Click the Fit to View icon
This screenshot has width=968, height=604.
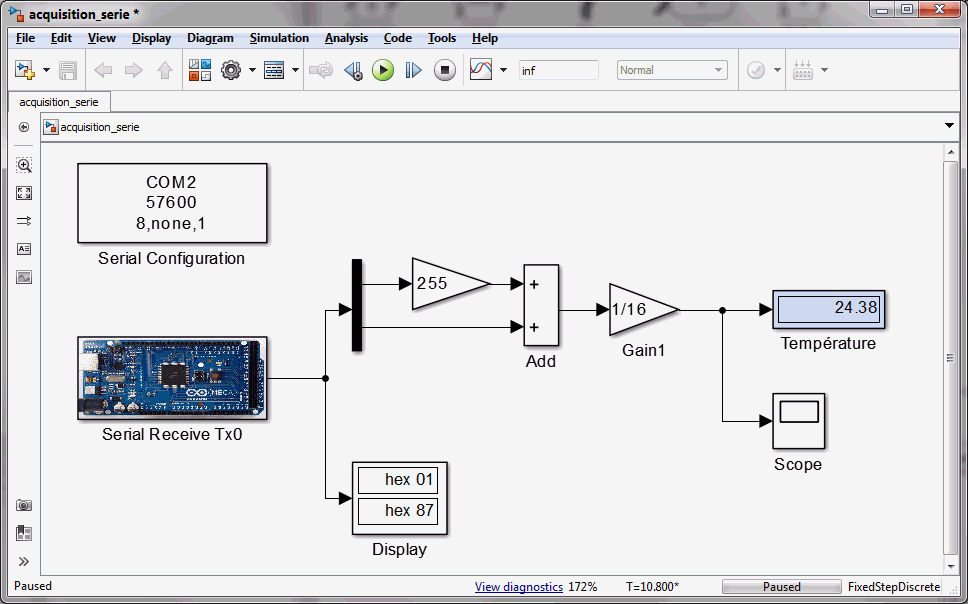24,193
